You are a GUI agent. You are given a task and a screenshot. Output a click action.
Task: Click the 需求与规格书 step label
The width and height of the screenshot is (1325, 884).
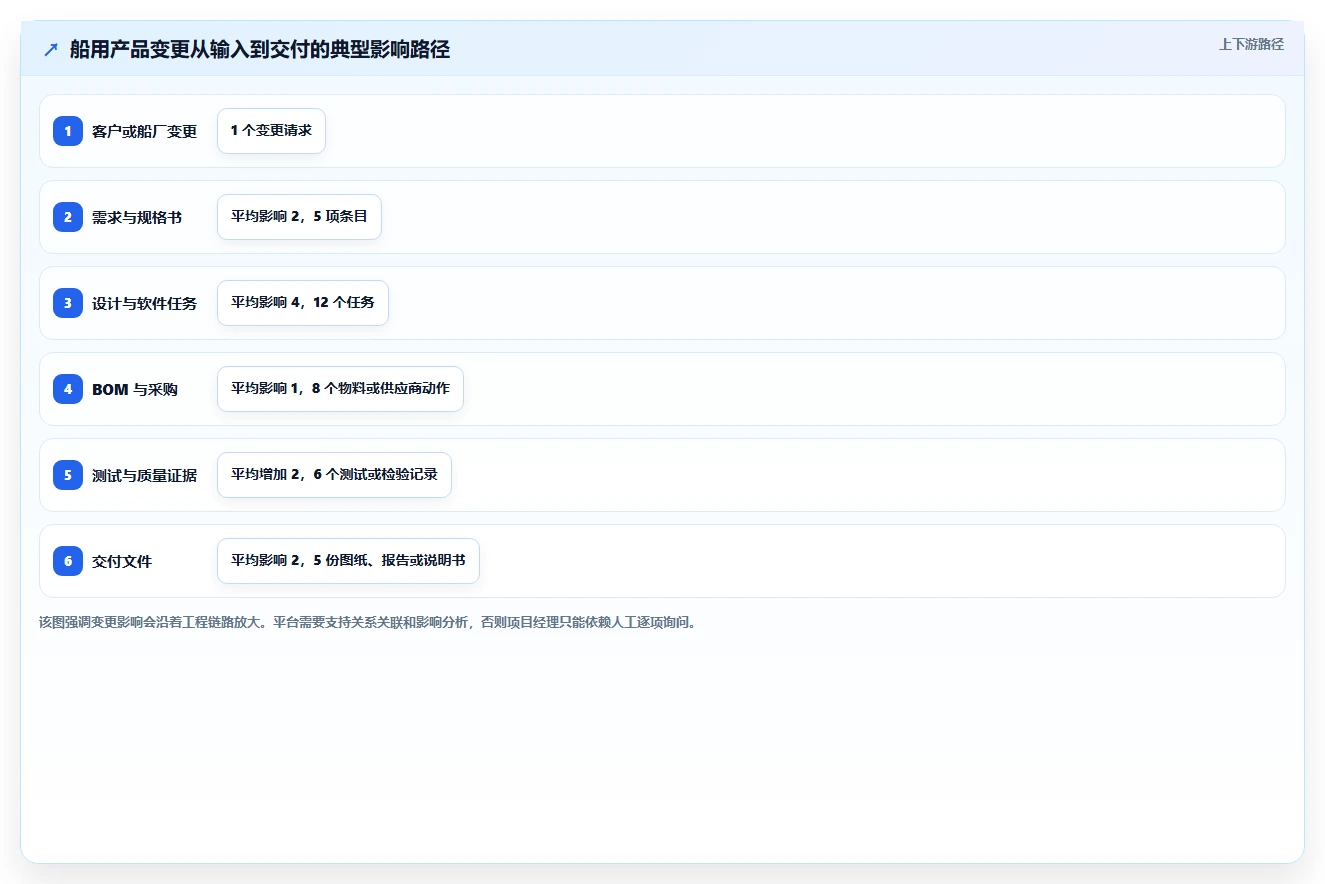[x=137, y=218]
